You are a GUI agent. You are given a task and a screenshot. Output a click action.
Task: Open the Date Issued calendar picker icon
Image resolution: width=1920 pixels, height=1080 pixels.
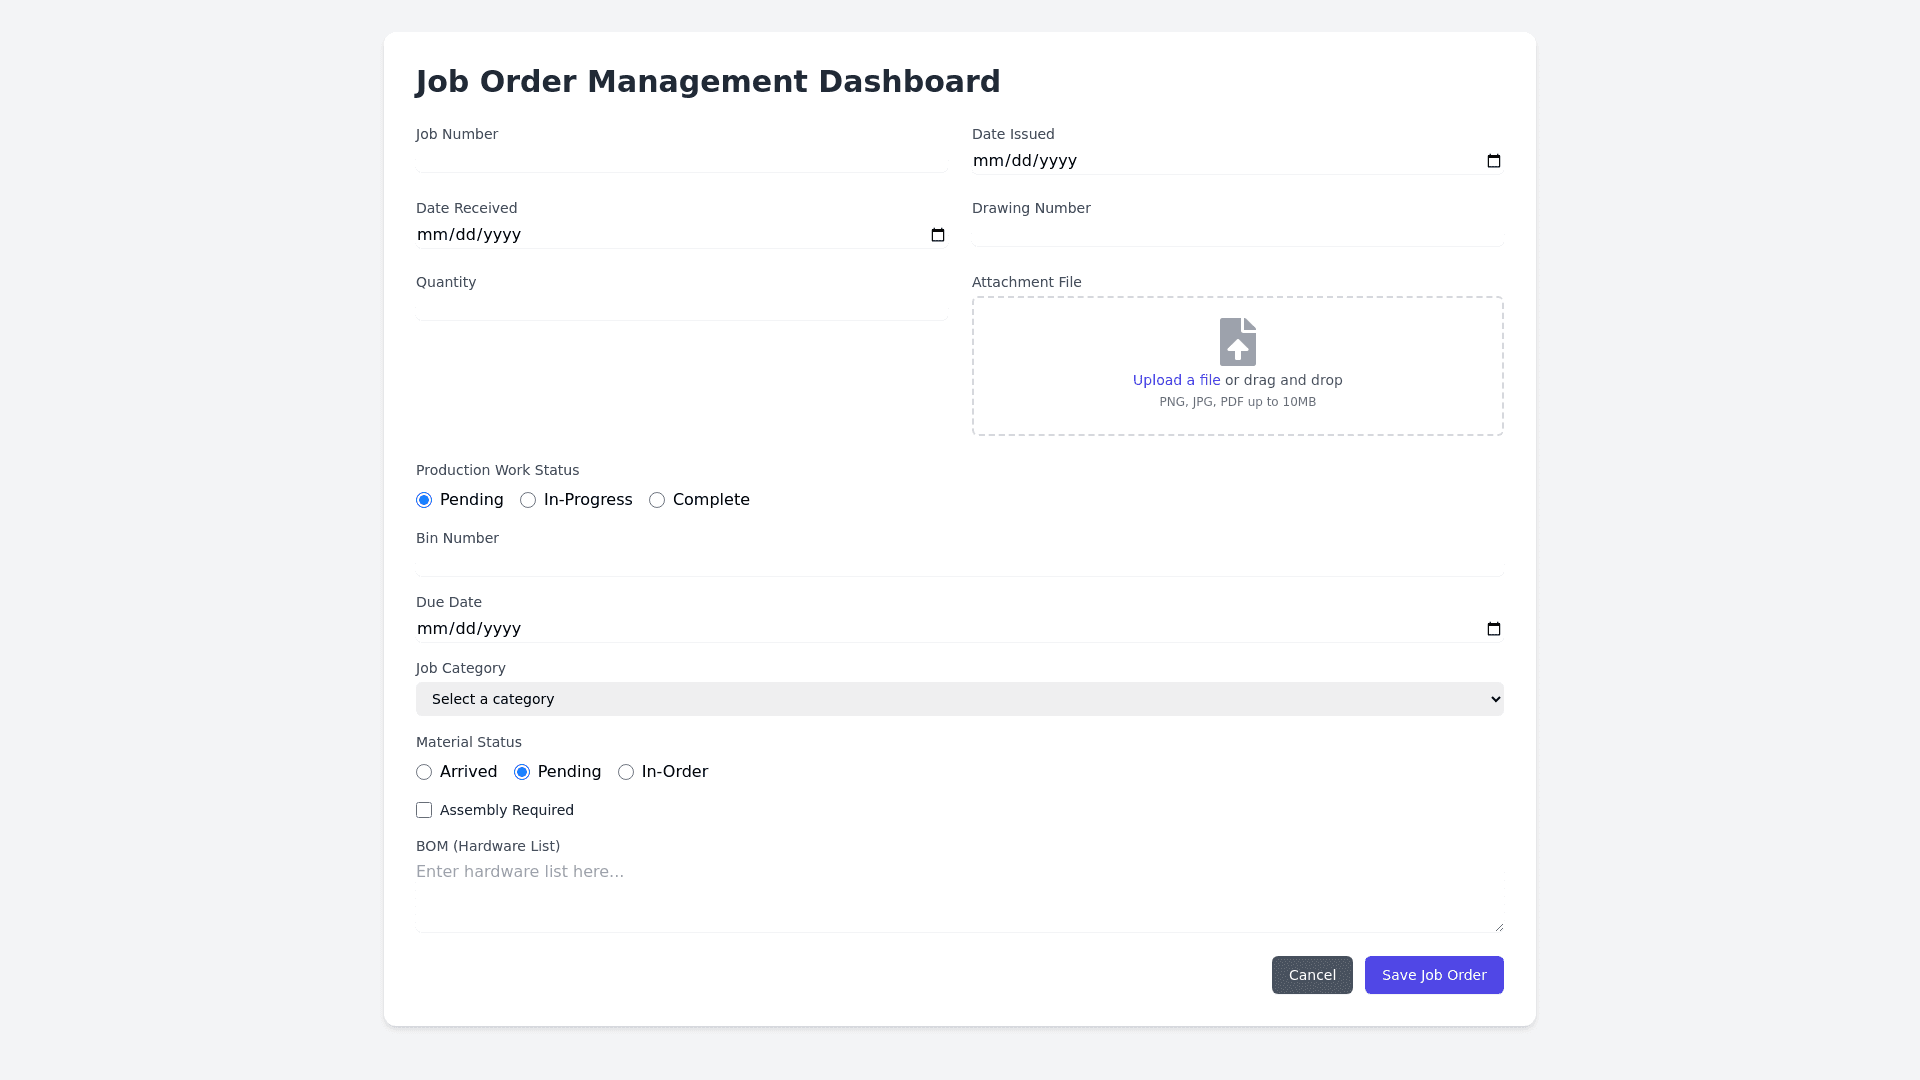click(1494, 161)
